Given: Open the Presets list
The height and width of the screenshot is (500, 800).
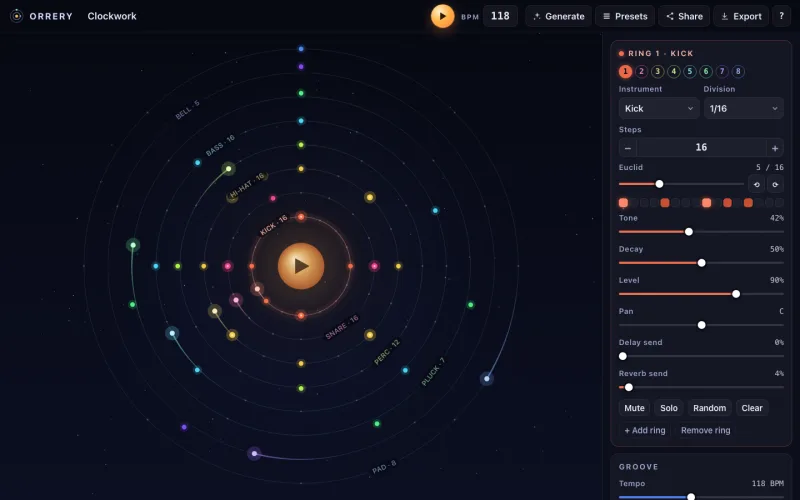Looking at the screenshot, I should (625, 16).
